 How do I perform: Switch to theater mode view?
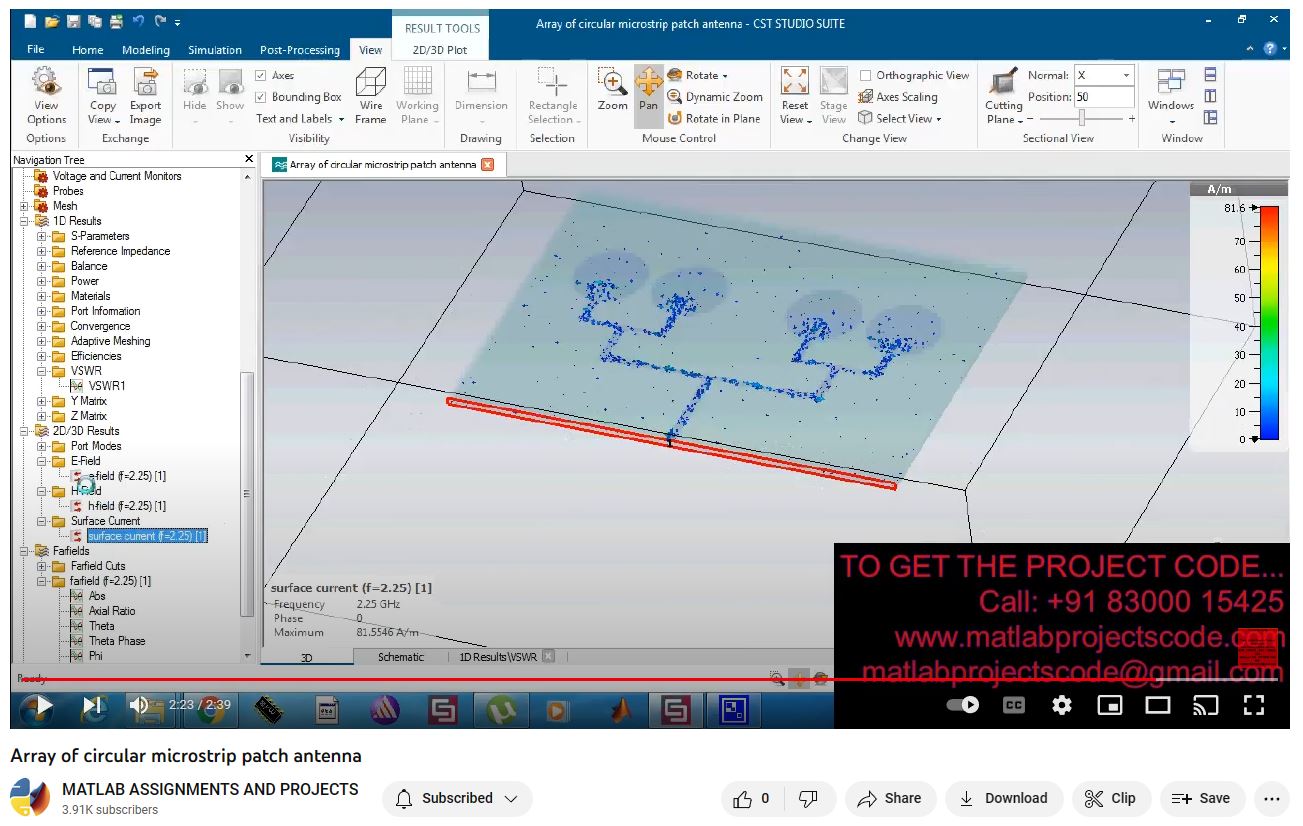(1158, 705)
